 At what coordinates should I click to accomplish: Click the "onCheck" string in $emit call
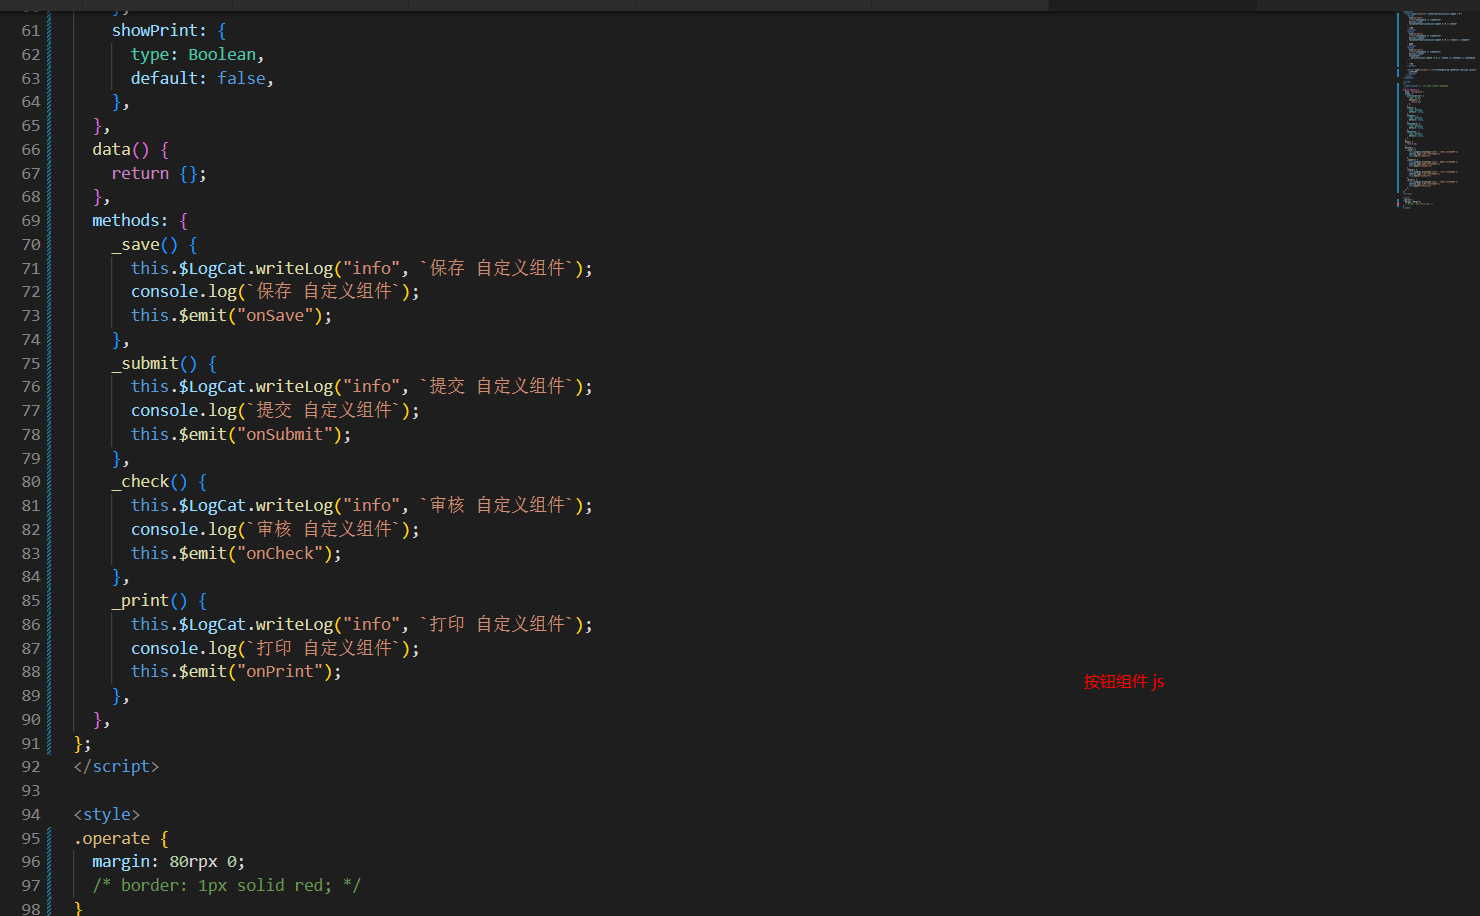point(280,554)
